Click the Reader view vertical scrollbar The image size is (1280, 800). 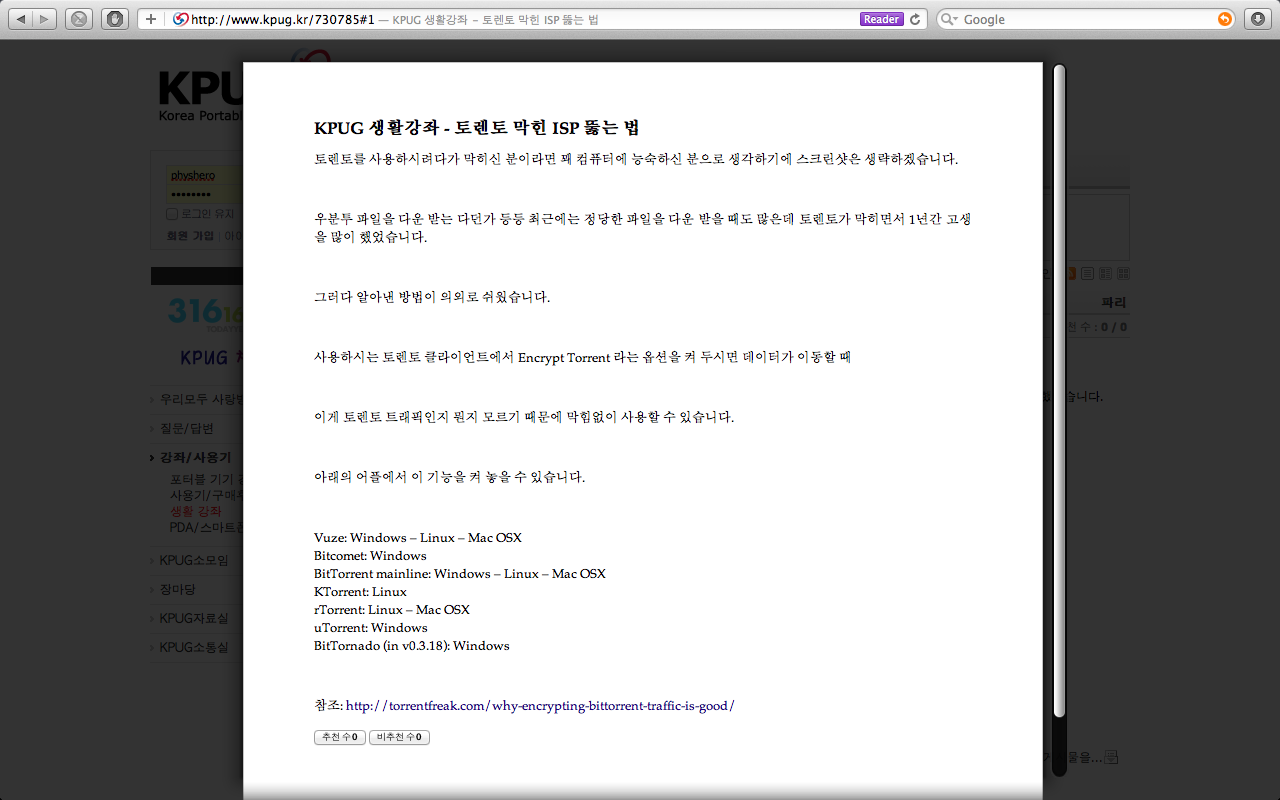[1059, 390]
